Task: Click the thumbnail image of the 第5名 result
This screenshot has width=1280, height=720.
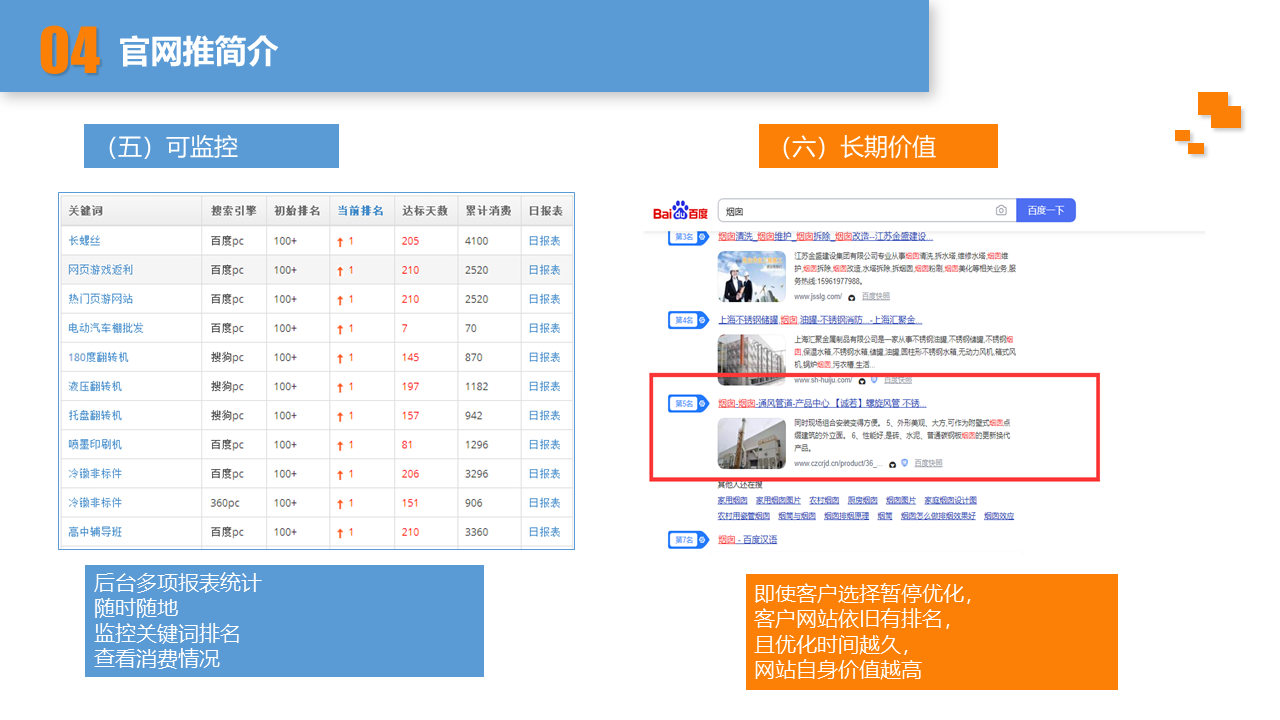Action: point(750,441)
